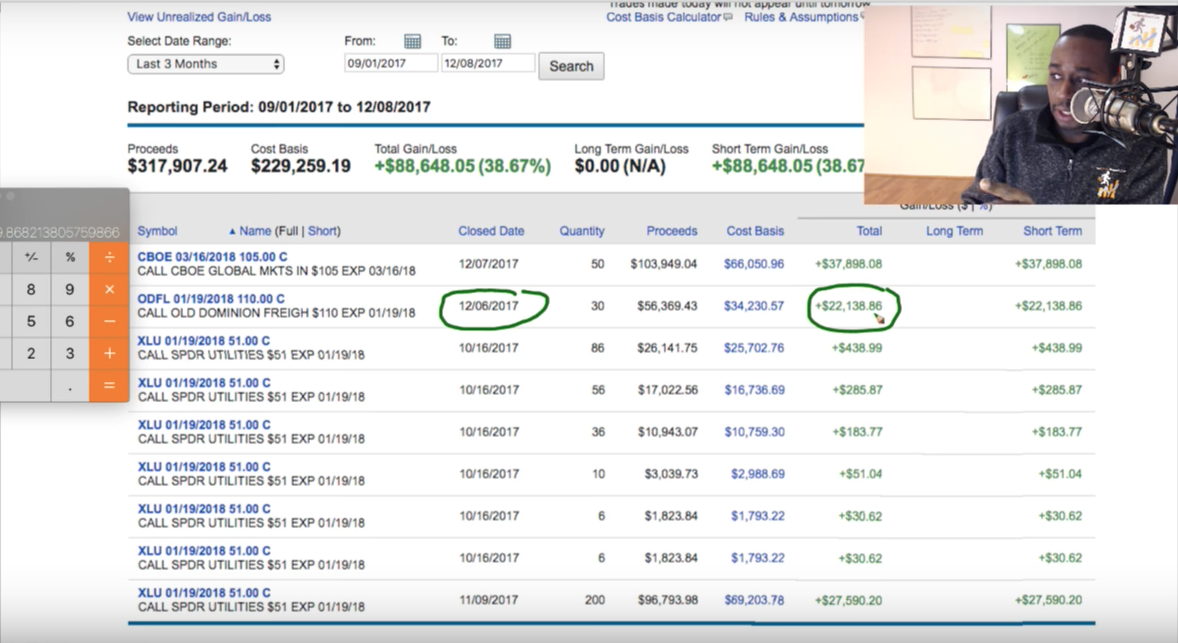Click the calculator plus/minus sign key

coord(31,257)
